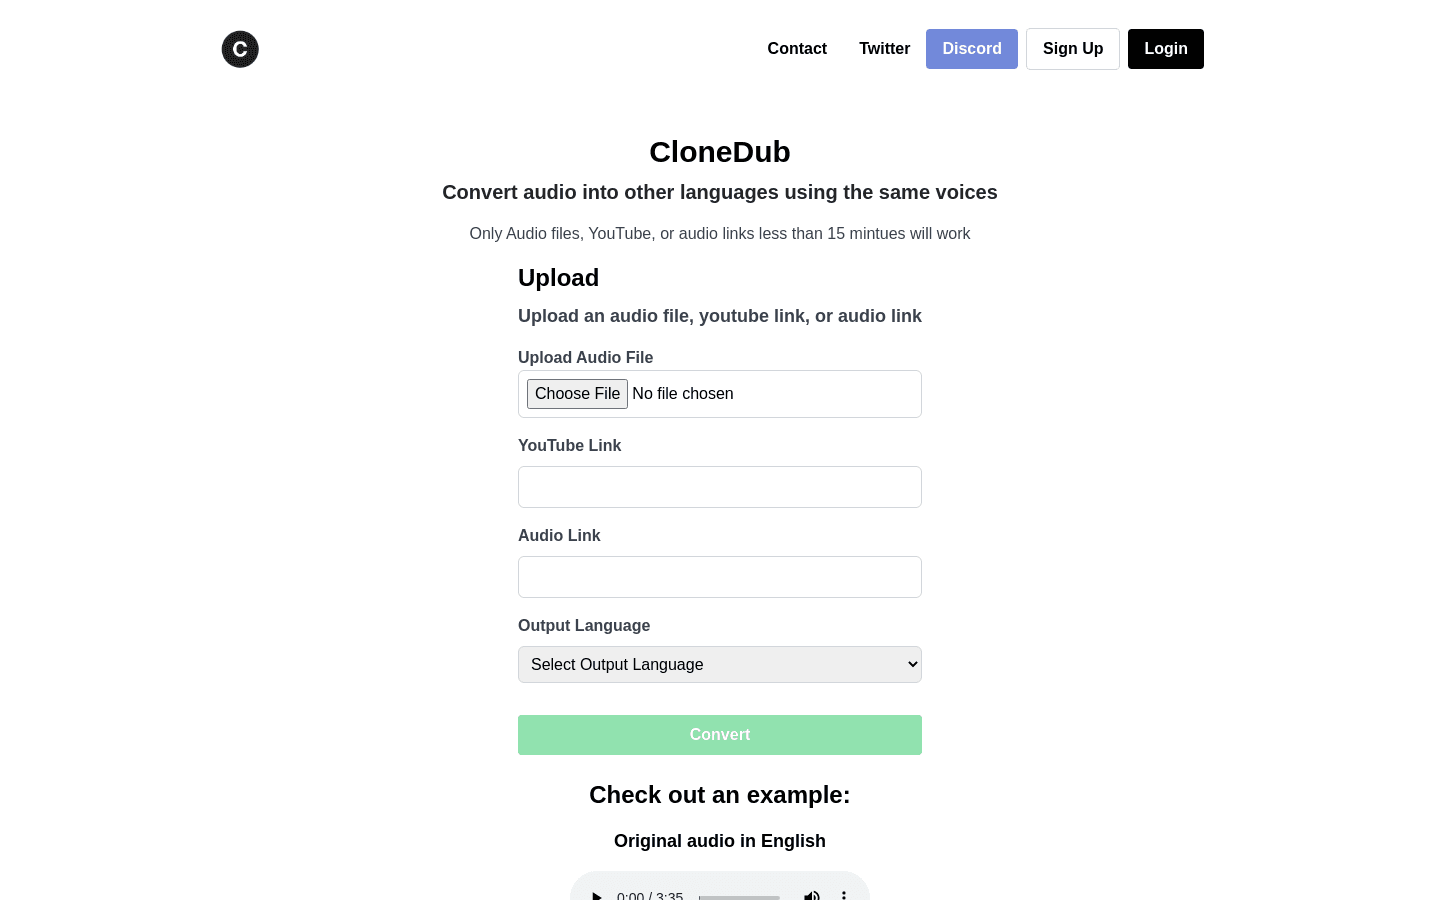Join the Discord server
1440x900 pixels.
pos(971,48)
